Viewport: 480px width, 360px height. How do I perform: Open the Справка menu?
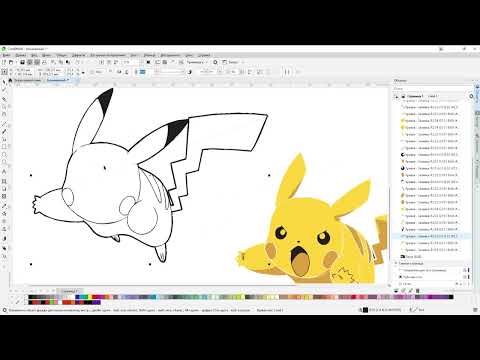pos(204,55)
